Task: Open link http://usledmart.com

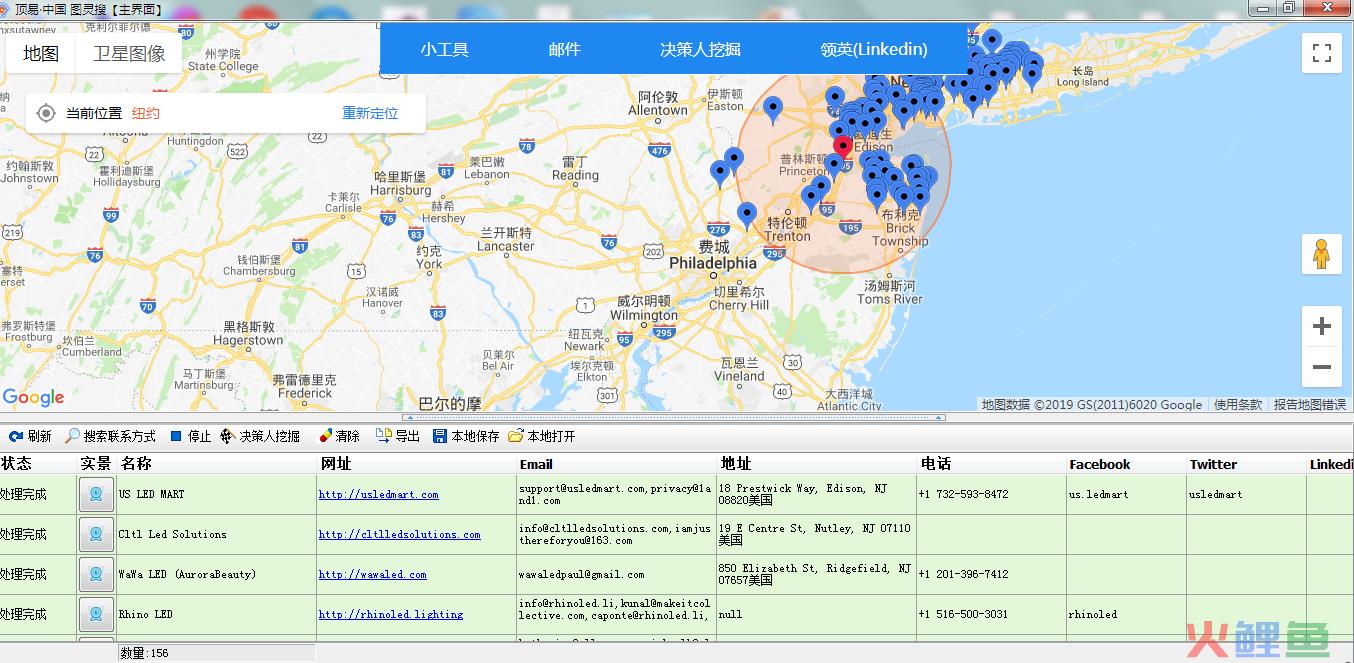Action: 378,494
